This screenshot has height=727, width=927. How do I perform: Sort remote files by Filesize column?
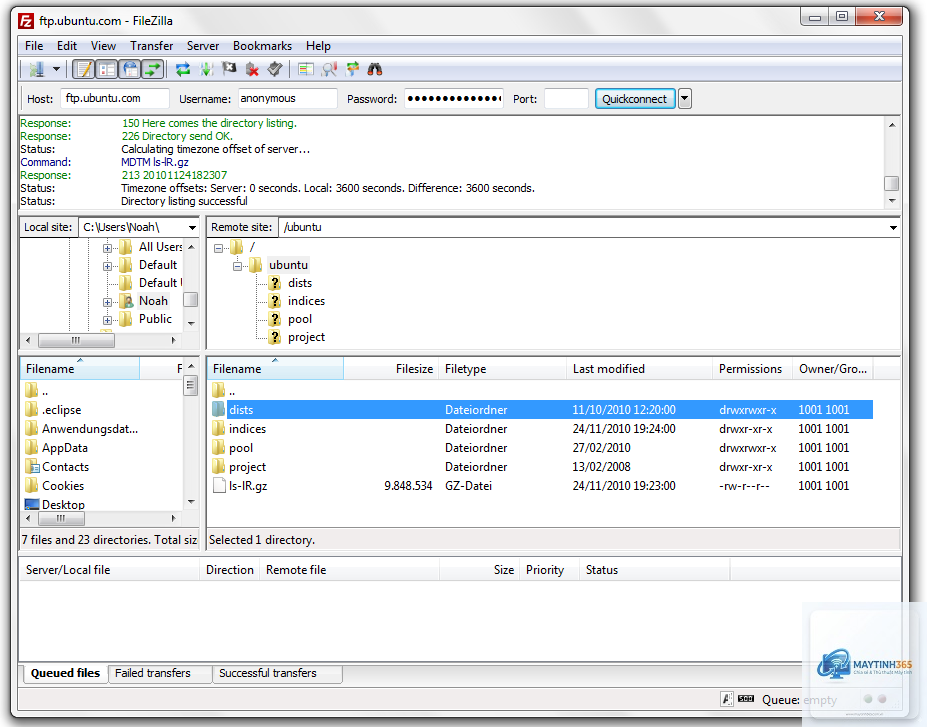coord(391,369)
